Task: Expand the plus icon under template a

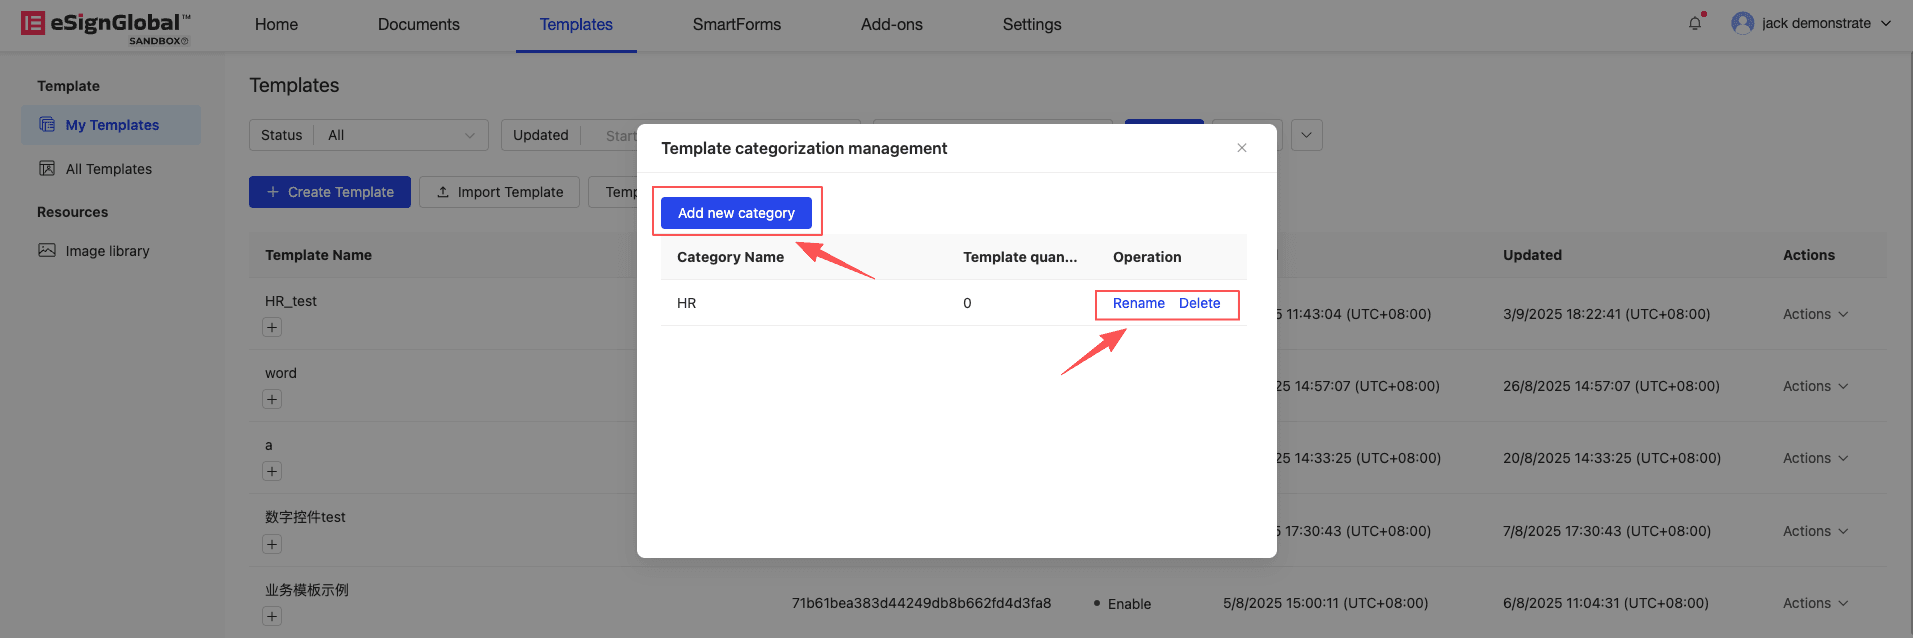Action: [272, 471]
